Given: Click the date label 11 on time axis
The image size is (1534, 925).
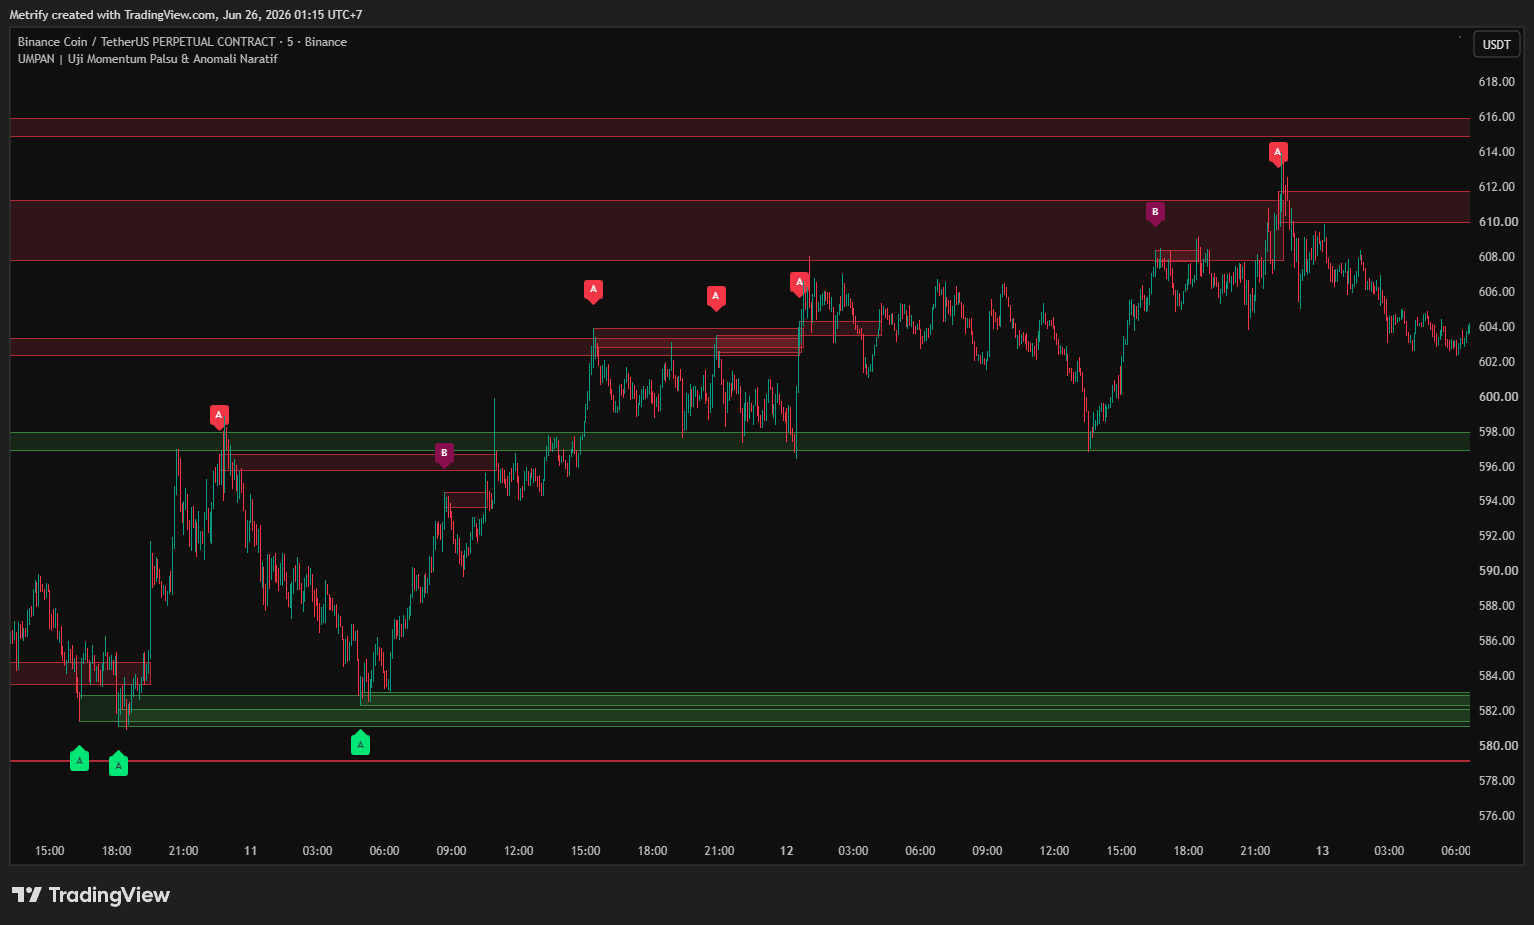Looking at the screenshot, I should (250, 851).
